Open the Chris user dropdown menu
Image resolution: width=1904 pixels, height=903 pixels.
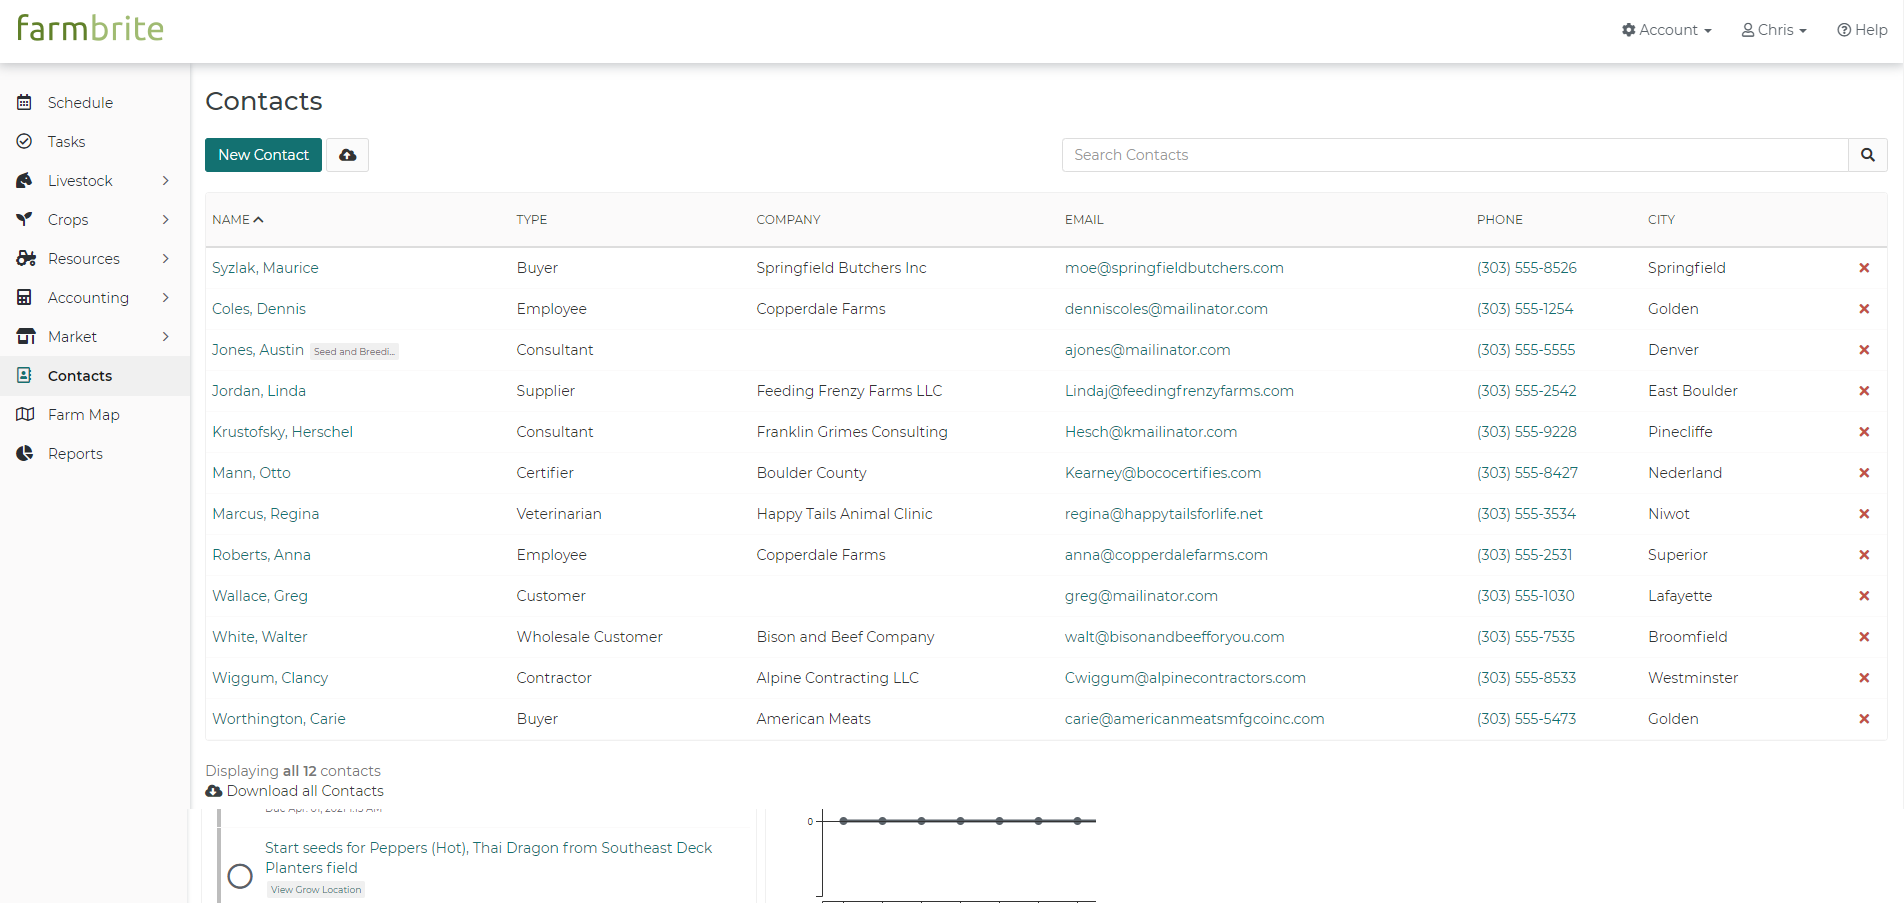pyautogui.click(x=1774, y=30)
